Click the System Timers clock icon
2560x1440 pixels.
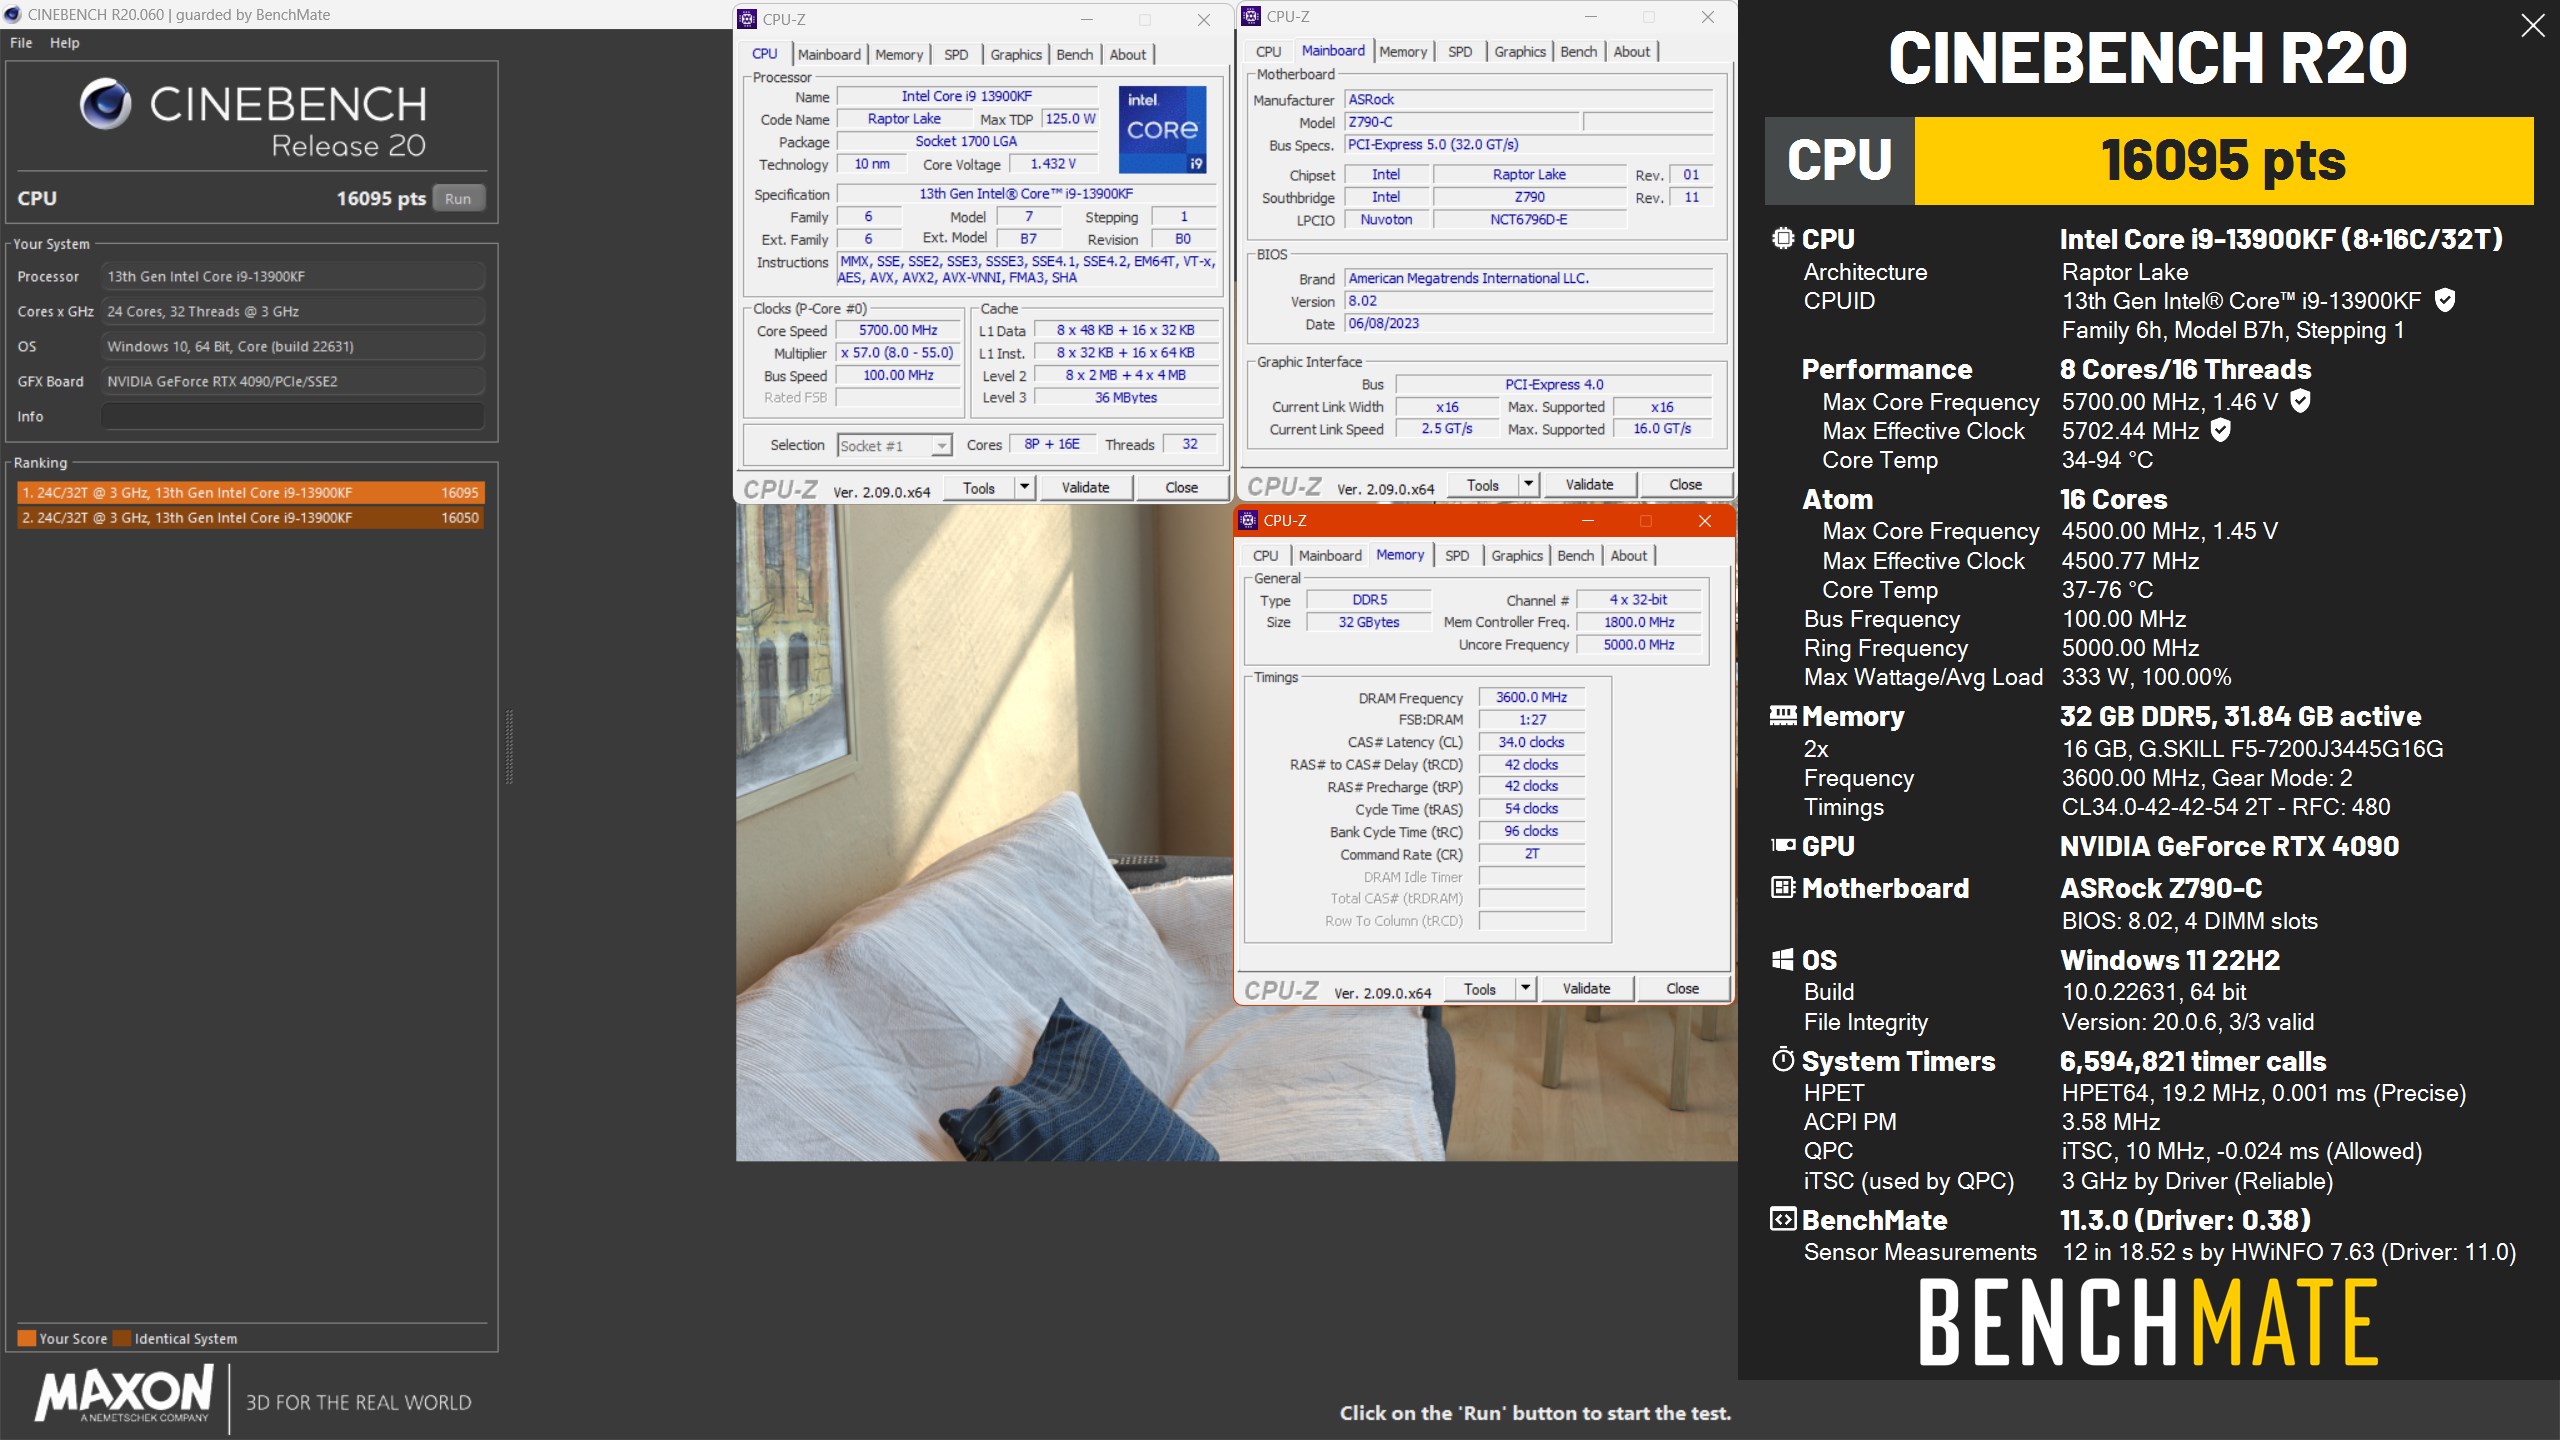pyautogui.click(x=1782, y=1060)
